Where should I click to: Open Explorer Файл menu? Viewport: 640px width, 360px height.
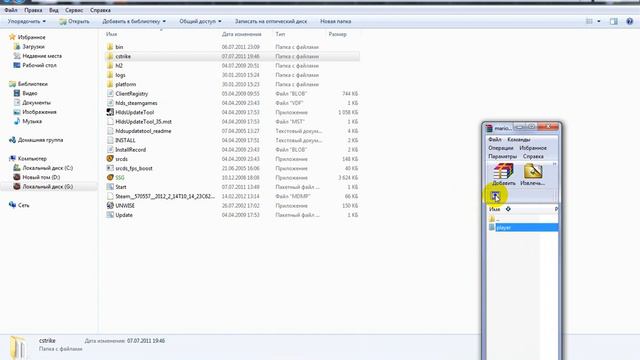(11, 10)
